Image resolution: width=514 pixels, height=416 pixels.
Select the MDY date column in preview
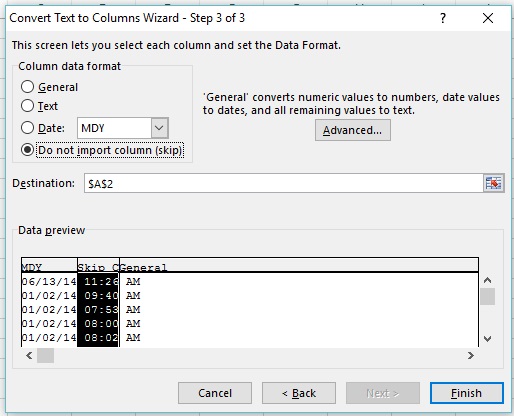point(49,302)
